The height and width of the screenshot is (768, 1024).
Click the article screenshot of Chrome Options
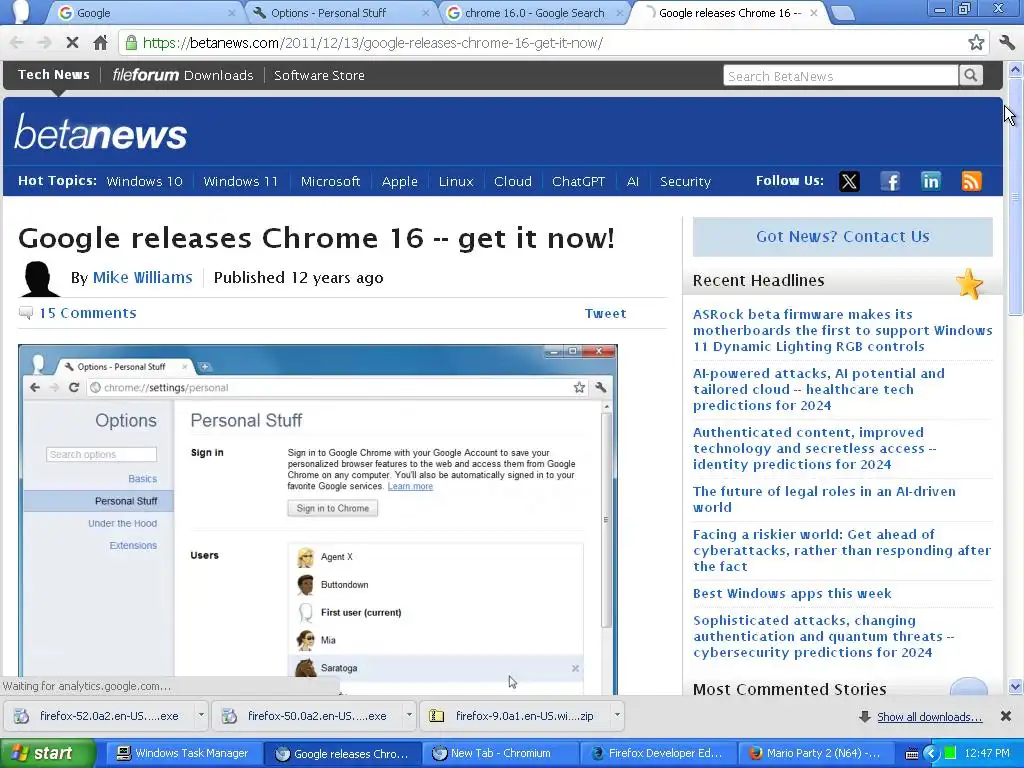click(317, 519)
